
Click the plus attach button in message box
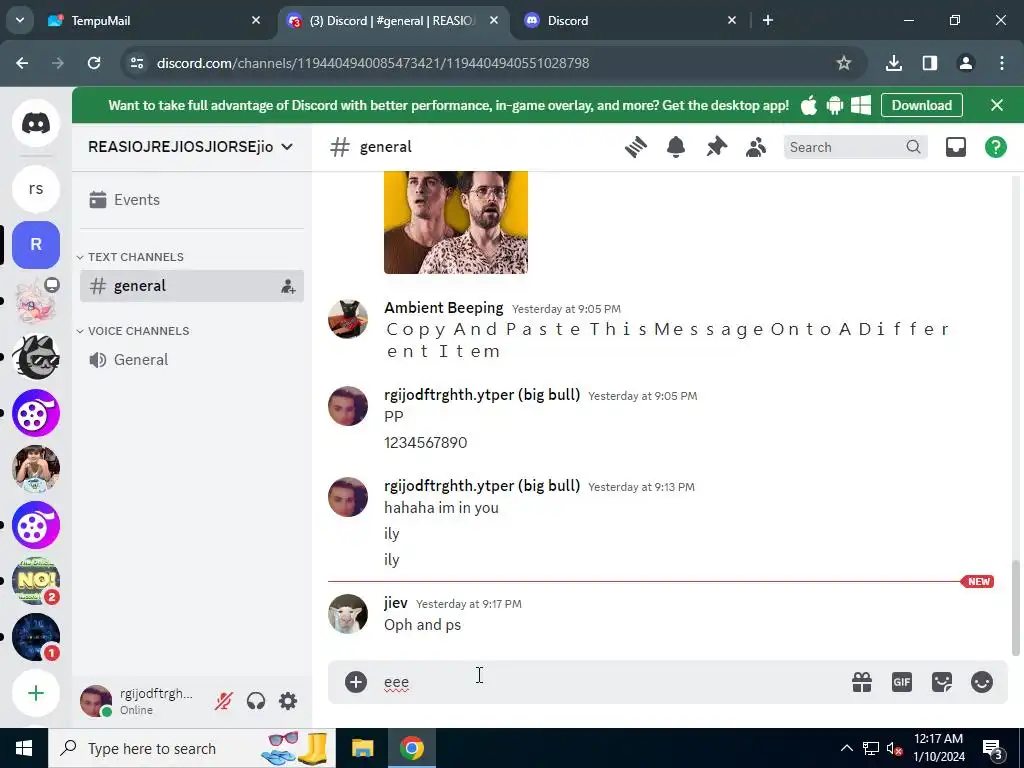tap(356, 682)
